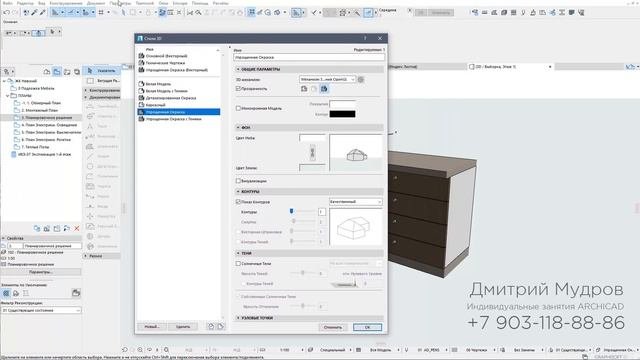The height and width of the screenshot is (360, 640).
Task: Click the Arrow (Указатель) tool in toolbox
Action: point(102,71)
